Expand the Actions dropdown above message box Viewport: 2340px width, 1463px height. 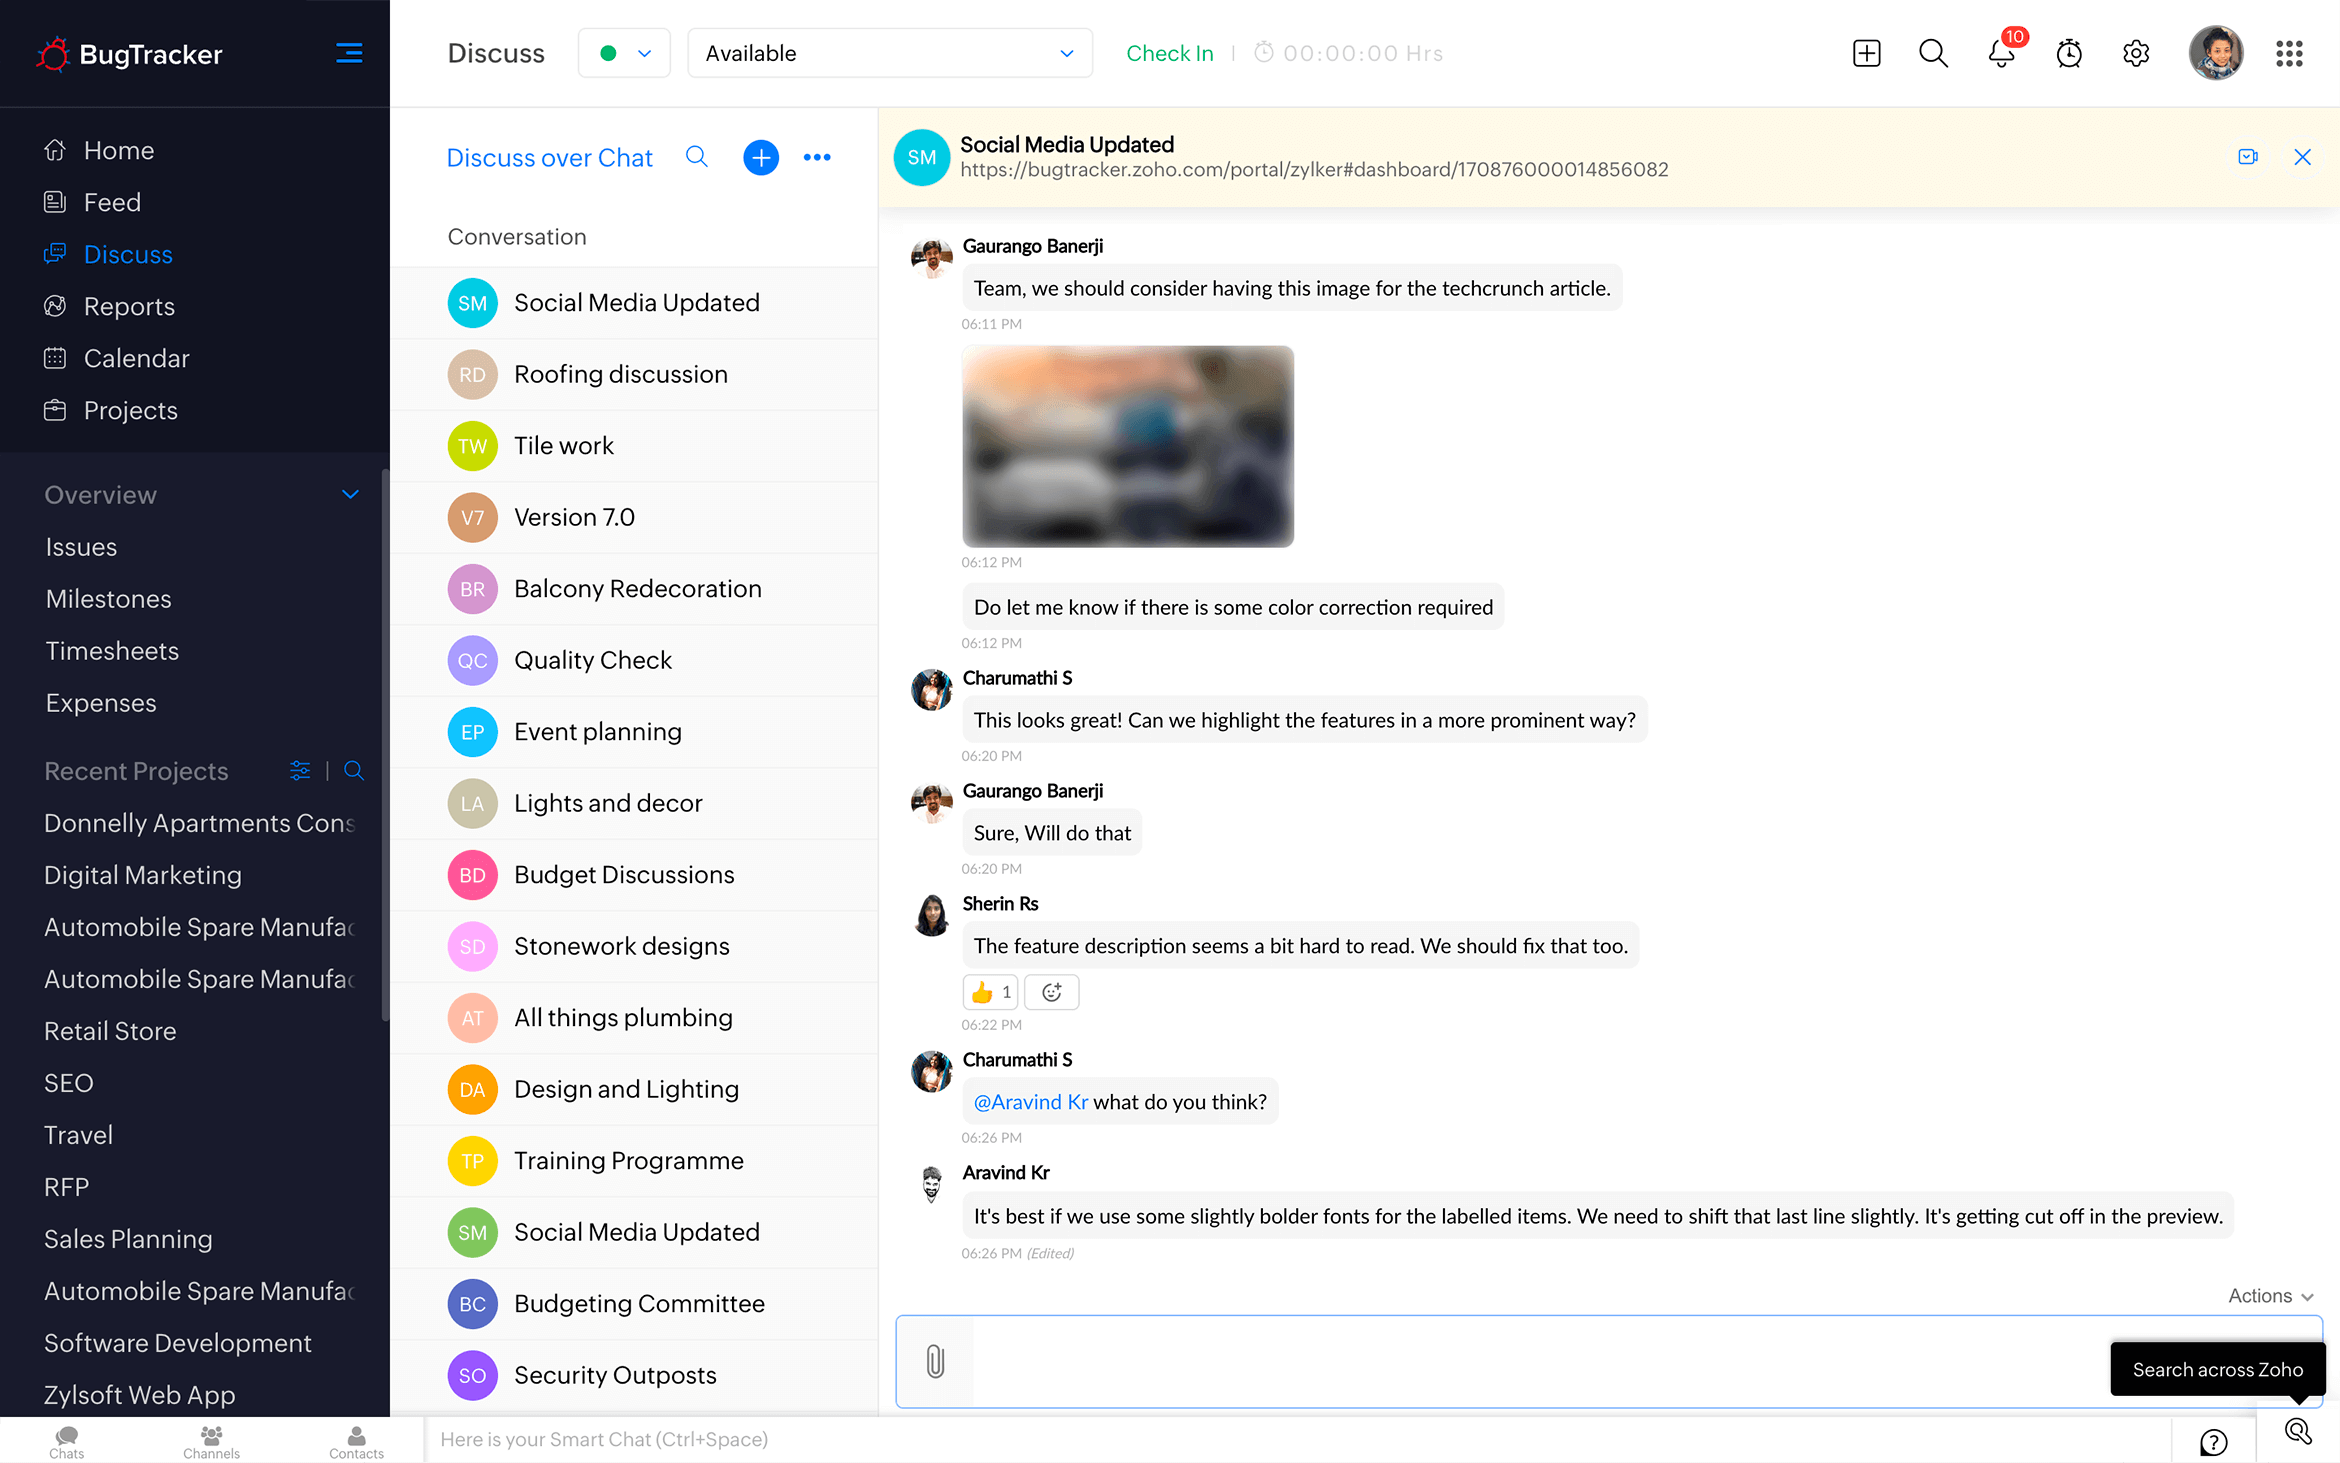[x=2270, y=1296]
